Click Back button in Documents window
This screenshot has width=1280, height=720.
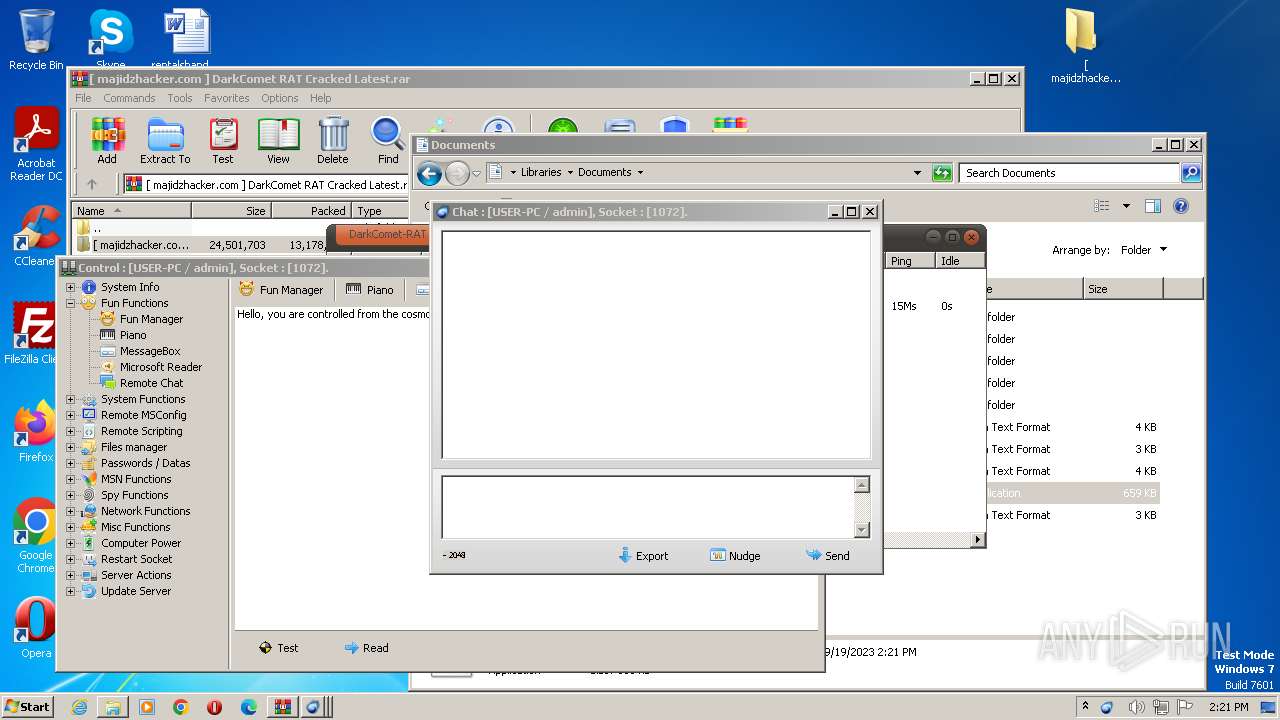coord(429,174)
